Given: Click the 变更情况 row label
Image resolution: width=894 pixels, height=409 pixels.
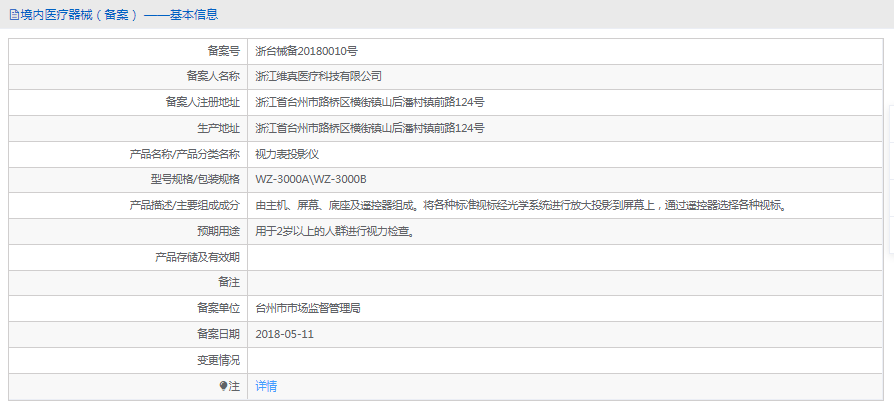Looking at the screenshot, I should (218, 360).
